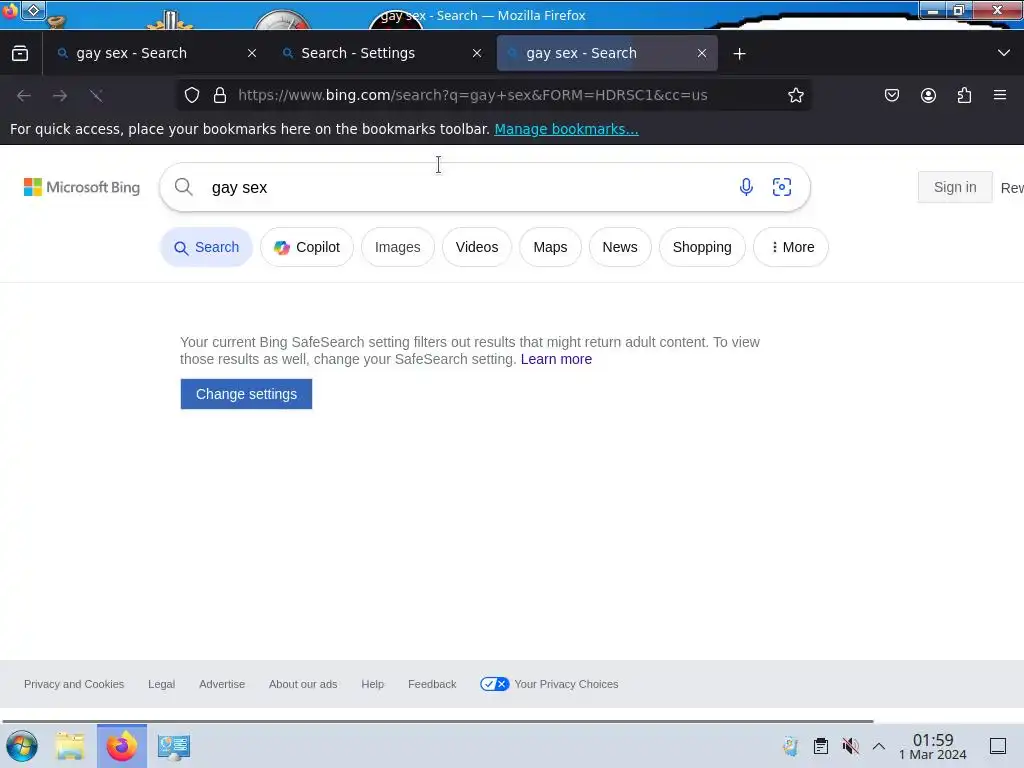
Task: Open Legal footer link
Action: 161,684
